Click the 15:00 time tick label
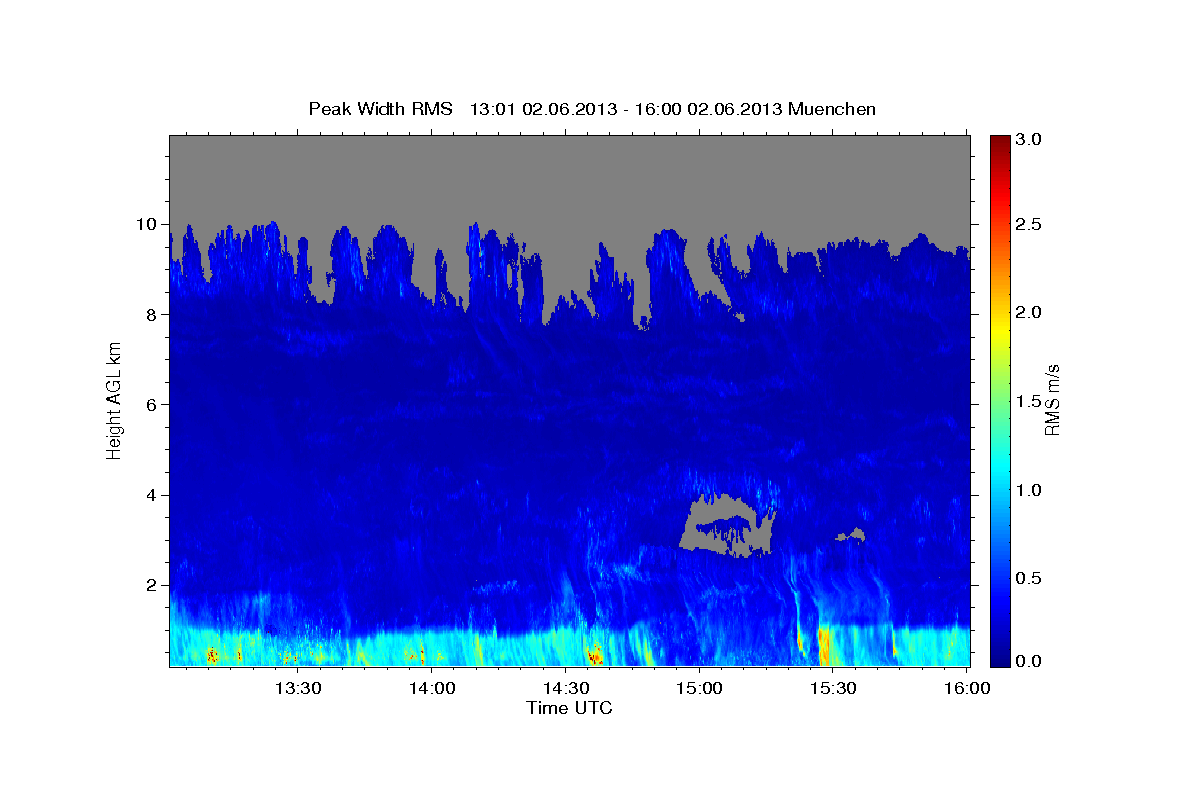Viewport: 1200px width, 800px height. [x=699, y=689]
